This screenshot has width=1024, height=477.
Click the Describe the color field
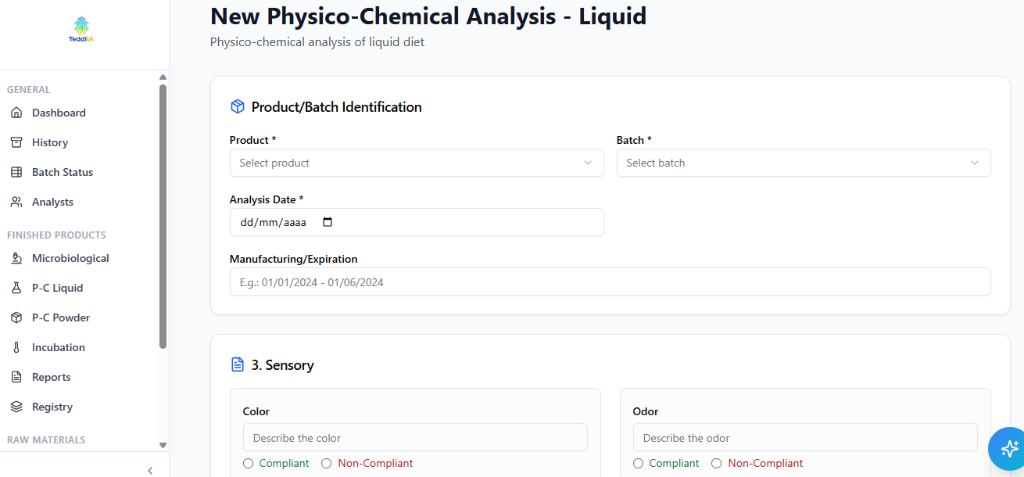coord(415,437)
